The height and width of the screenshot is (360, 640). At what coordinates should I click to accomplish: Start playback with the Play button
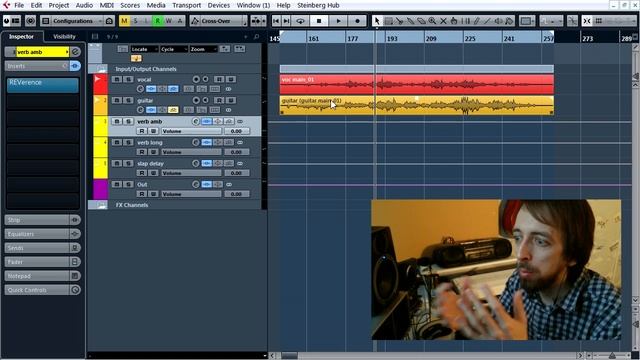click(338, 21)
